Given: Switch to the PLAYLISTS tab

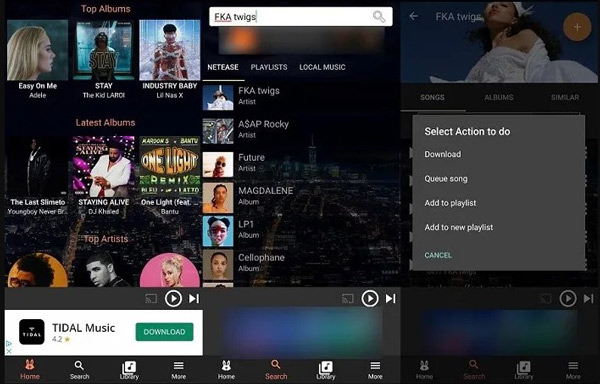Looking at the screenshot, I should [x=269, y=67].
